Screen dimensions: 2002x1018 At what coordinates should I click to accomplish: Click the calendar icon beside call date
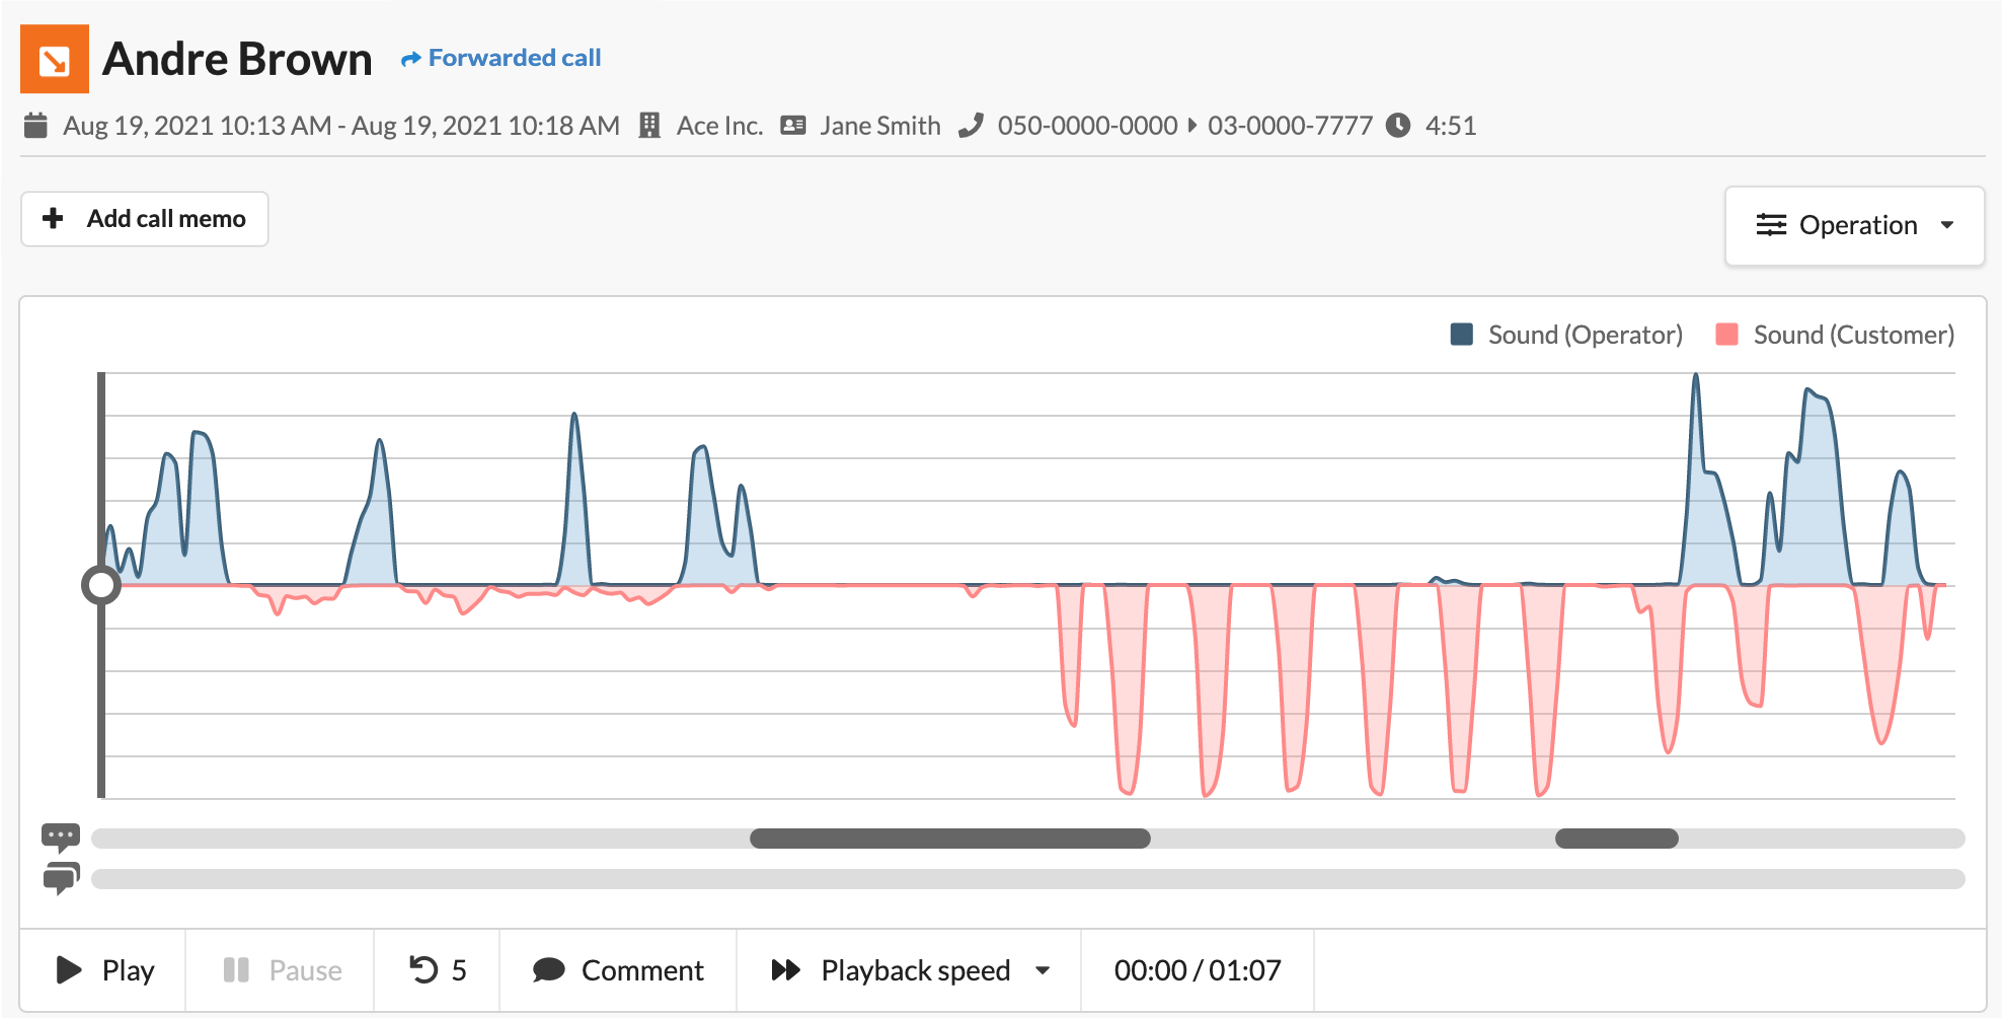pos(36,126)
